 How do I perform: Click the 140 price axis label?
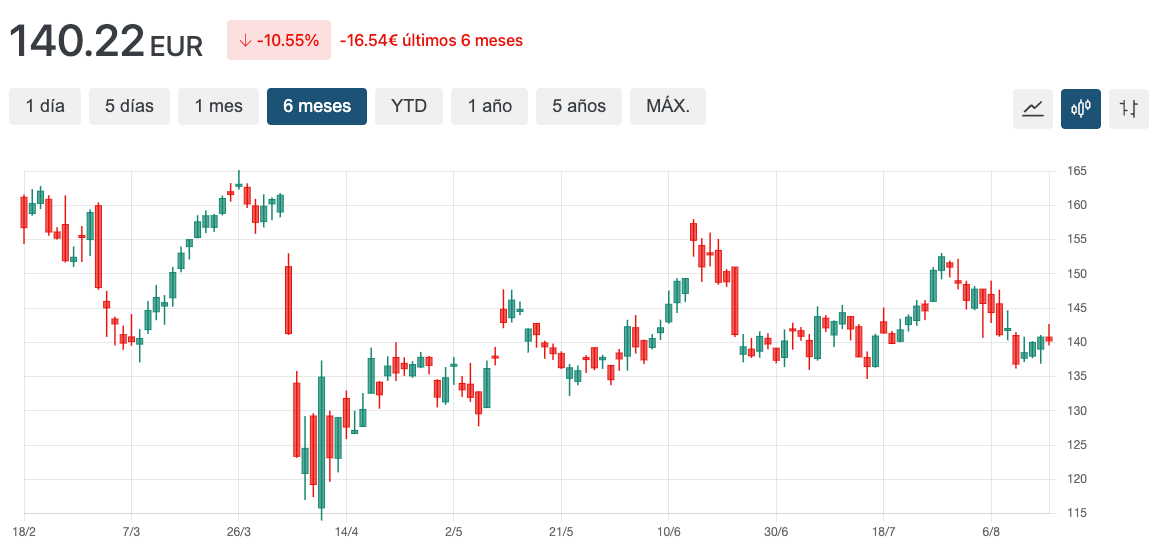(1076, 342)
